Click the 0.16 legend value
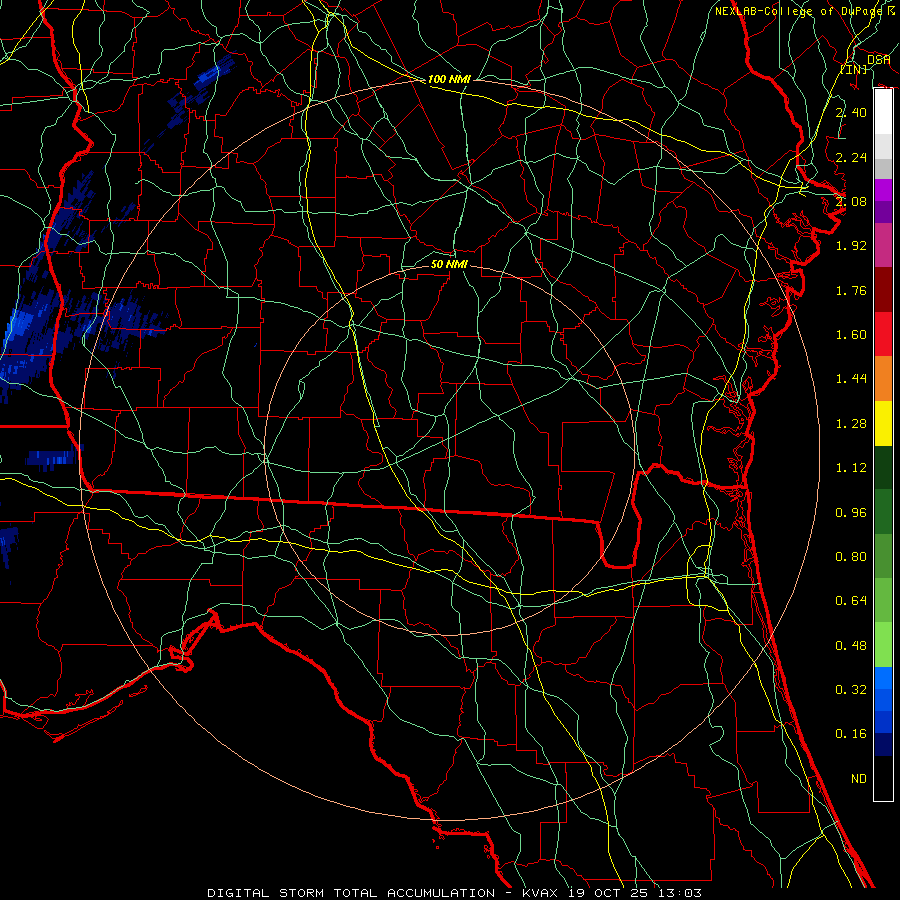 (x=851, y=734)
